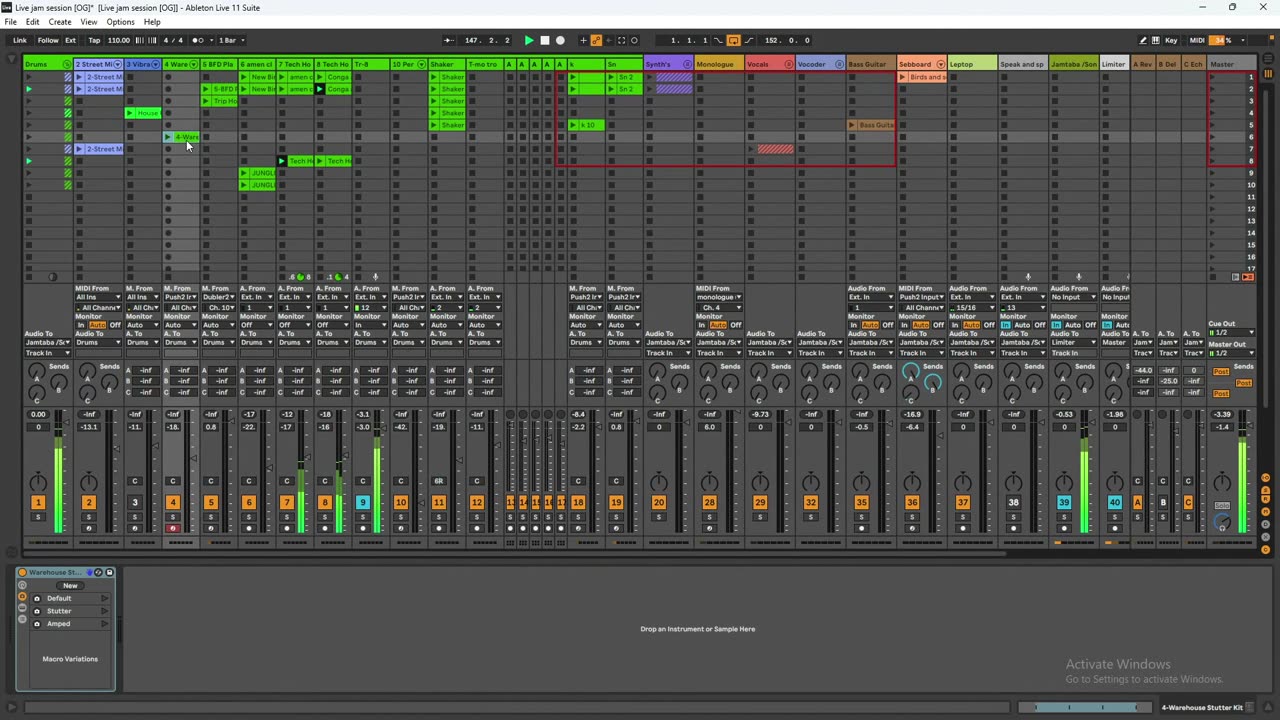The height and width of the screenshot is (720, 1280).
Task: Select the Master track header
Action: [1232, 64]
